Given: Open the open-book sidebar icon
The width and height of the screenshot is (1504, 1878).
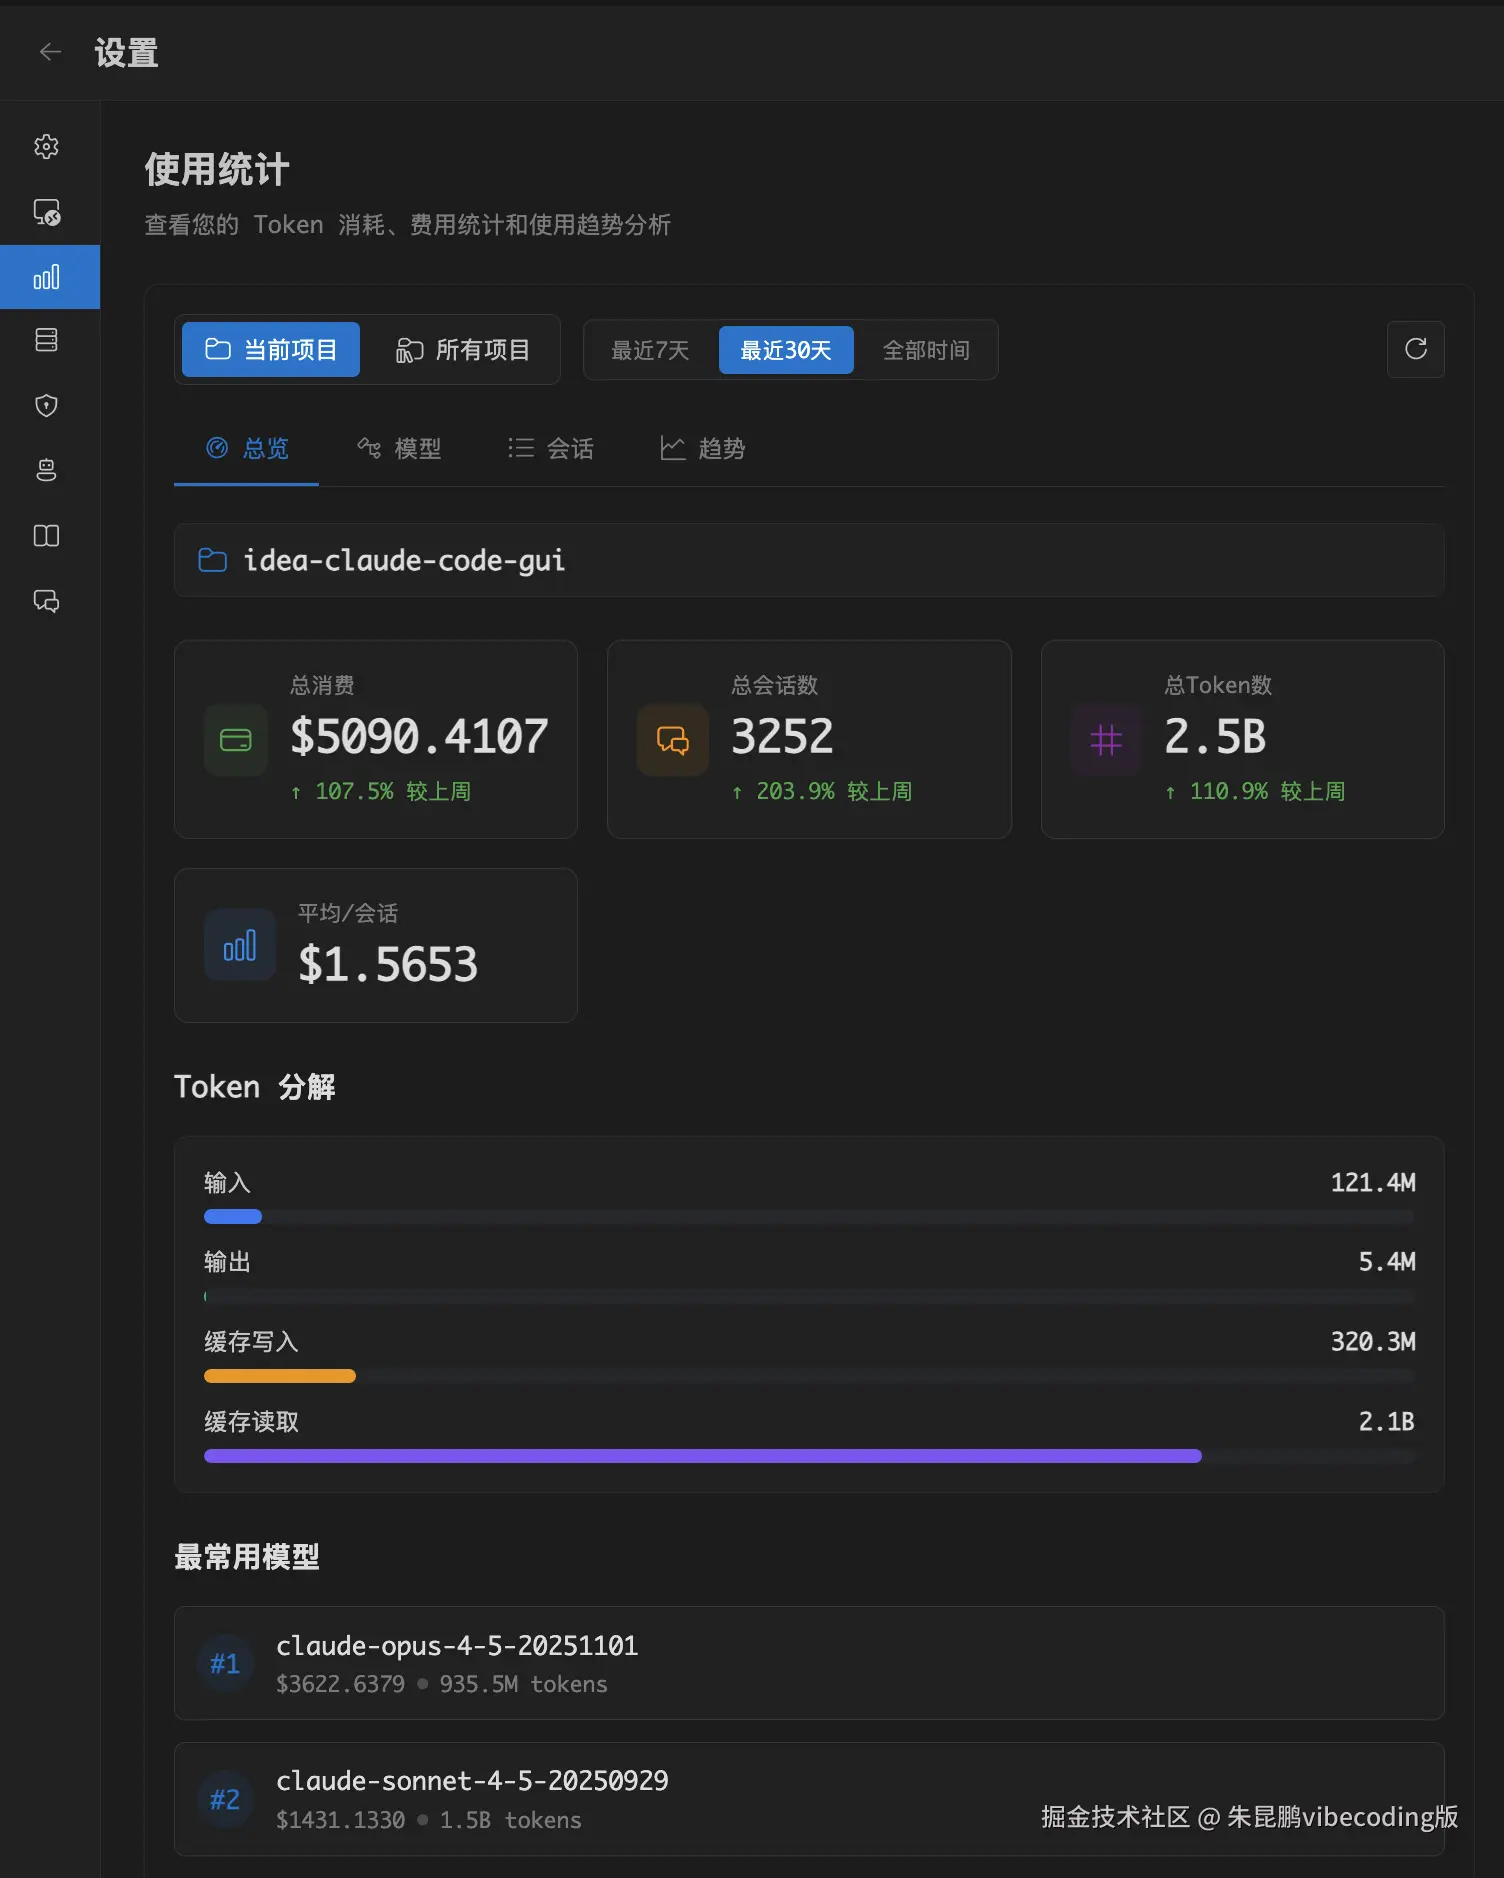Looking at the screenshot, I should (x=47, y=536).
